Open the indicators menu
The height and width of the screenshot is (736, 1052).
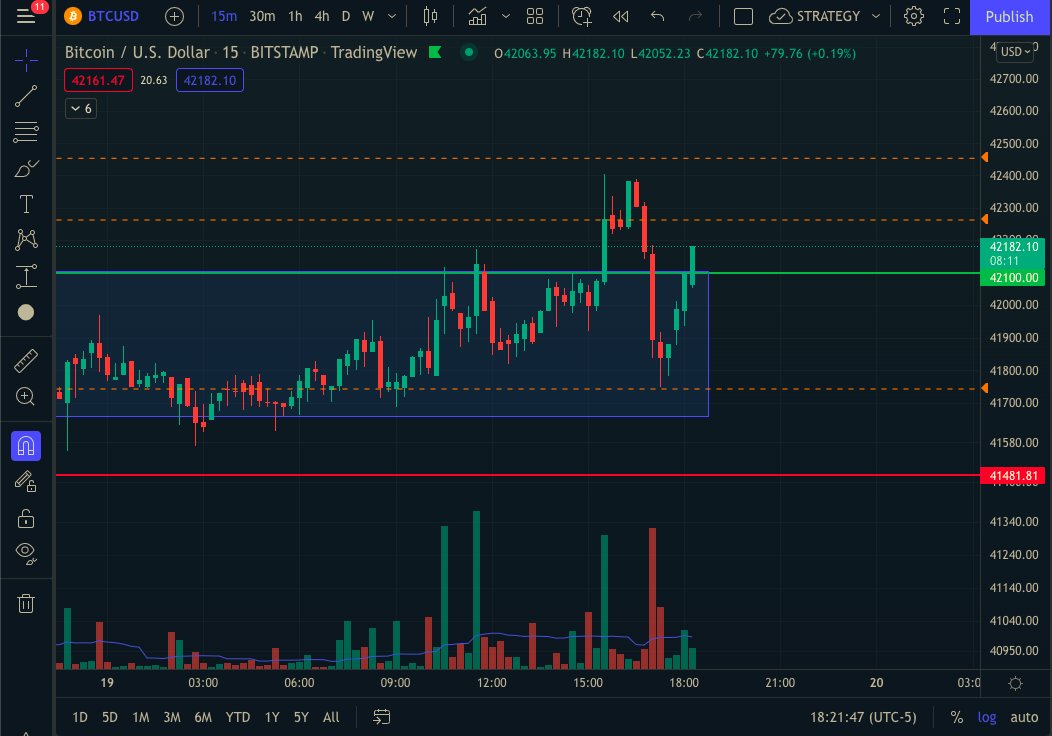[477, 16]
